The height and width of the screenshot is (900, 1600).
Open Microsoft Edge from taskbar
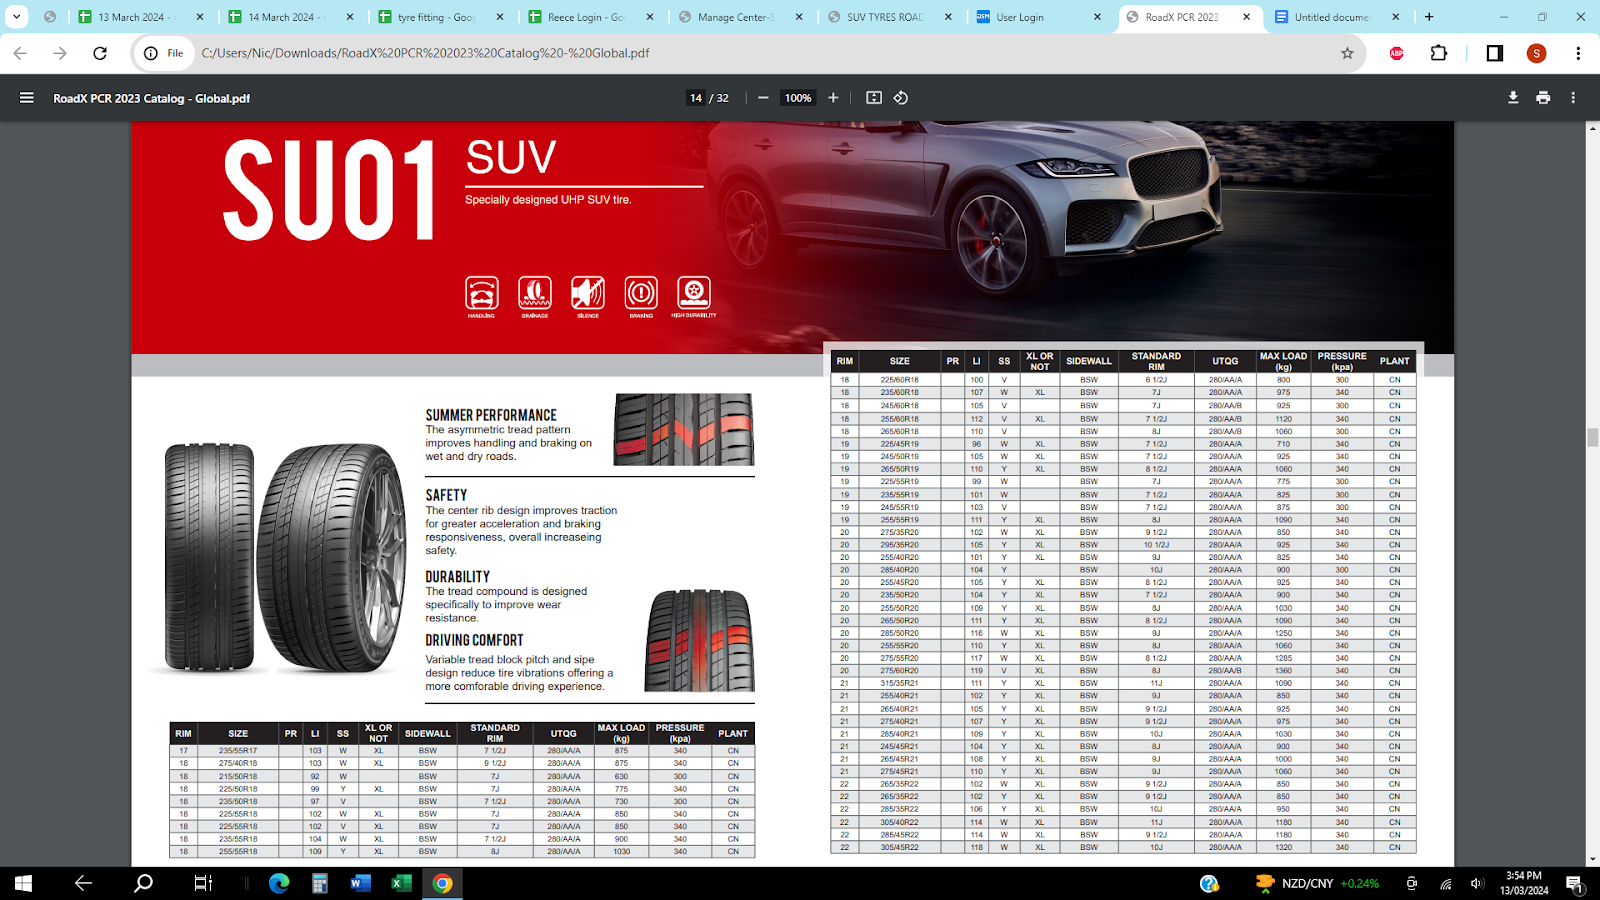[x=279, y=883]
